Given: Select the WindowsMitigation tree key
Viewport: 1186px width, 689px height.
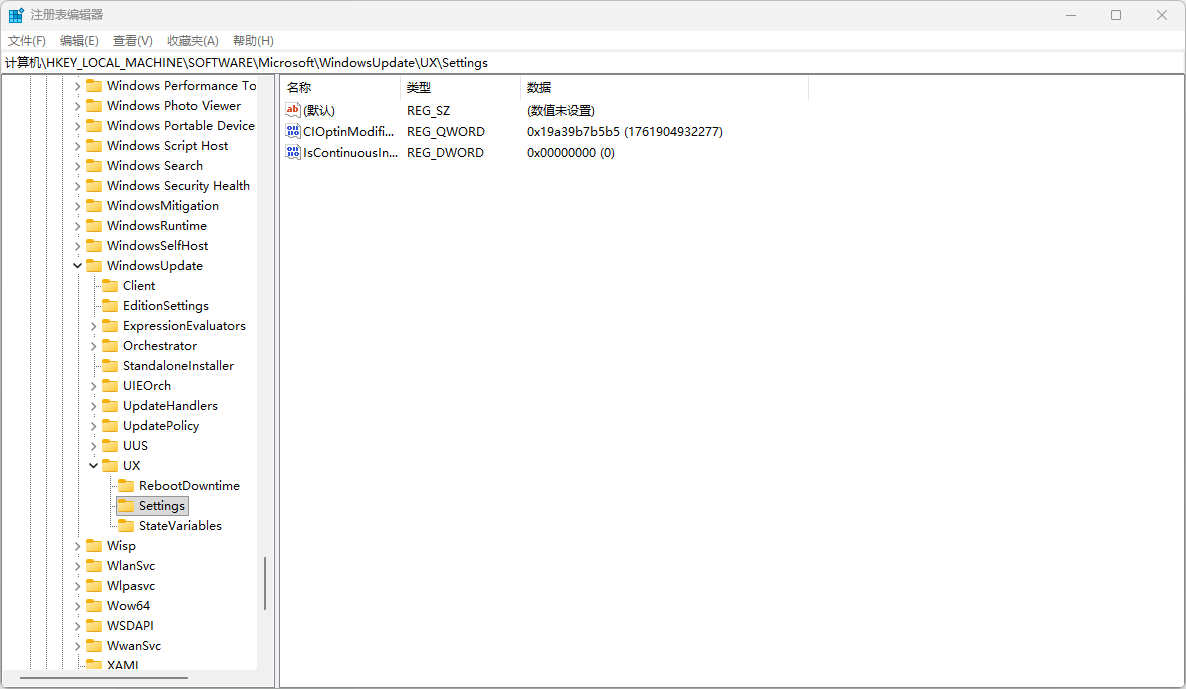Looking at the screenshot, I should (x=163, y=206).
